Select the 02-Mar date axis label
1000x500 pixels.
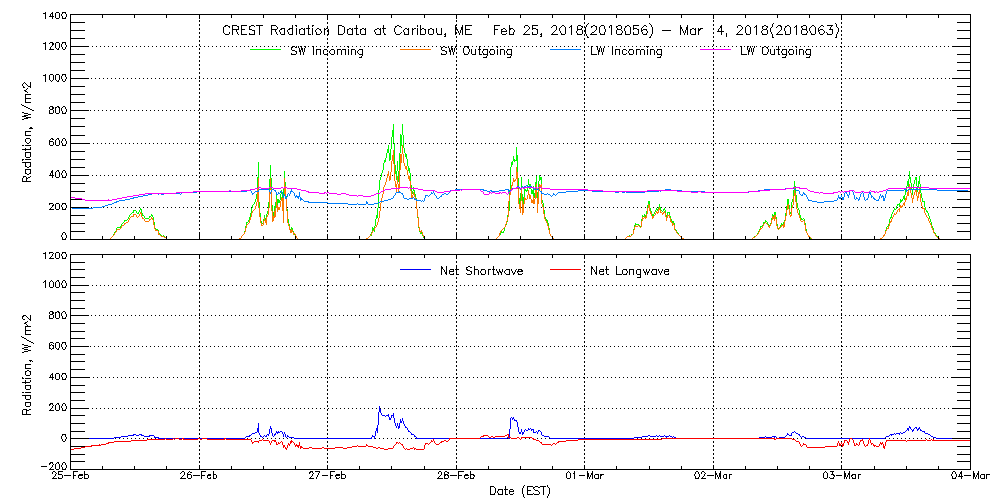click(714, 477)
